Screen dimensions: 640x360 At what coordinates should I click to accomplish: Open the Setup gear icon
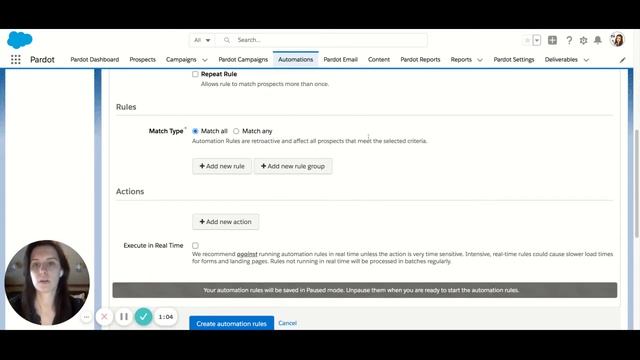[x=583, y=40]
